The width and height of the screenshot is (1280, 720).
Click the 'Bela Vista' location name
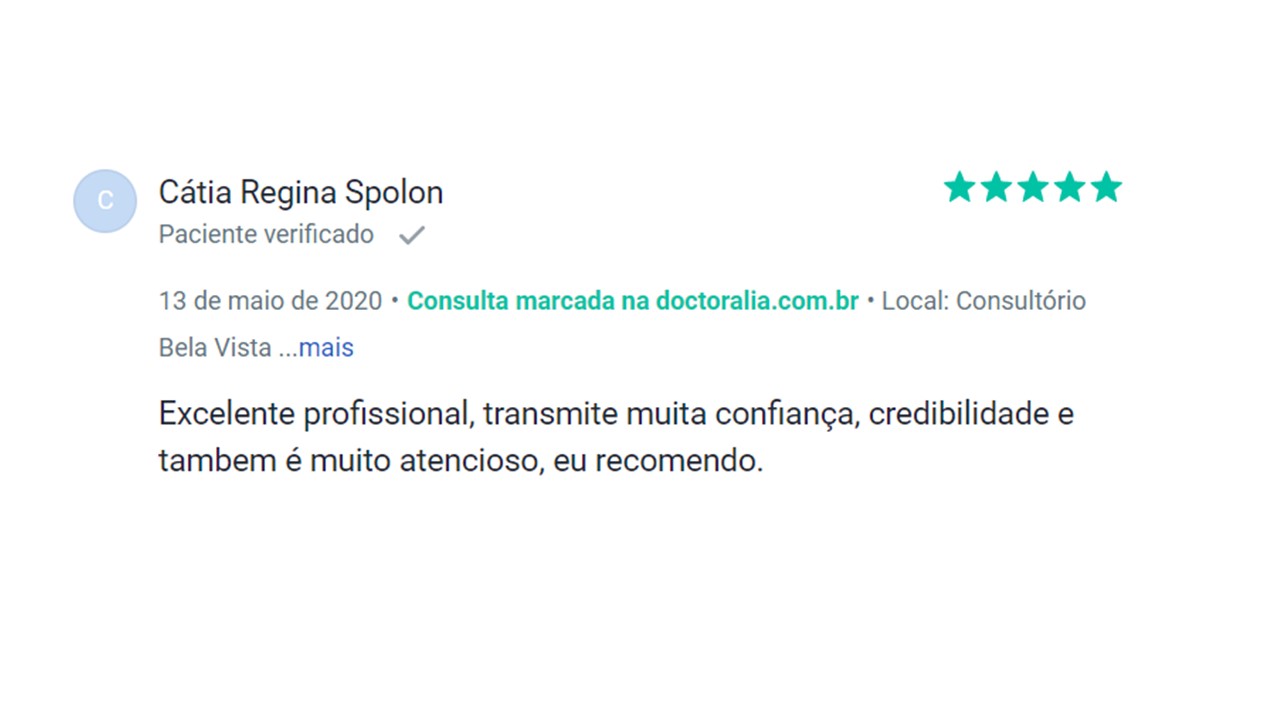[213, 347]
